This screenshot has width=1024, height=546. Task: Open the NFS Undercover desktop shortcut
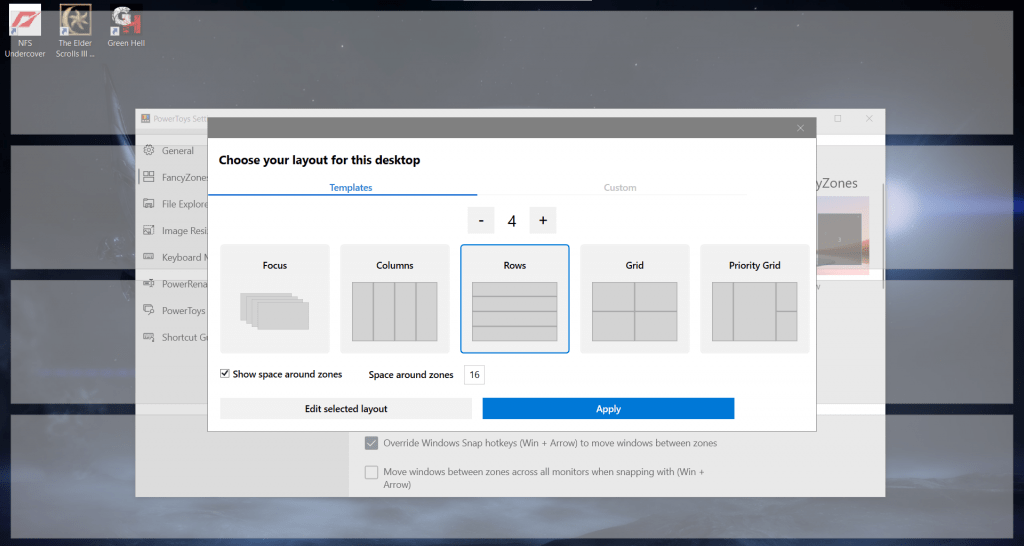(25, 20)
